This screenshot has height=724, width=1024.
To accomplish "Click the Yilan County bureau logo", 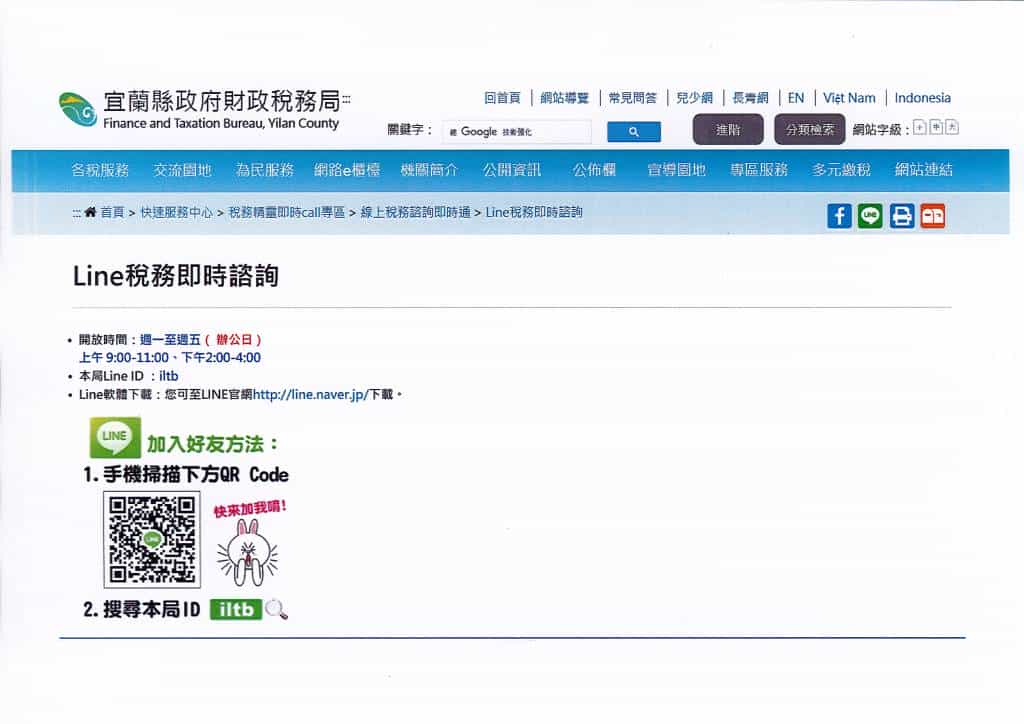I will coord(78,109).
